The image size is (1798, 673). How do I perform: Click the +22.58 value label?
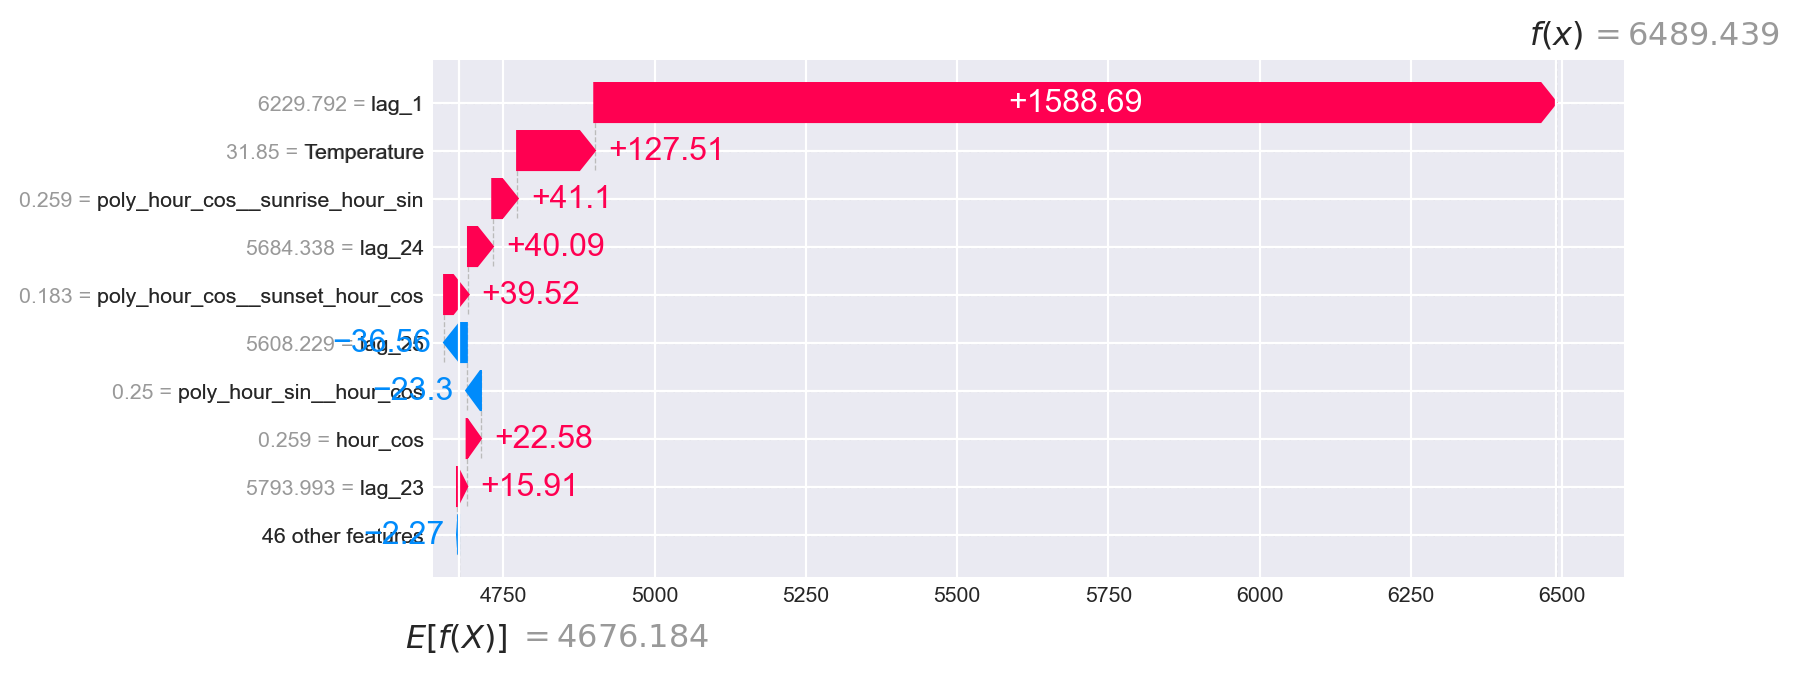click(x=543, y=438)
